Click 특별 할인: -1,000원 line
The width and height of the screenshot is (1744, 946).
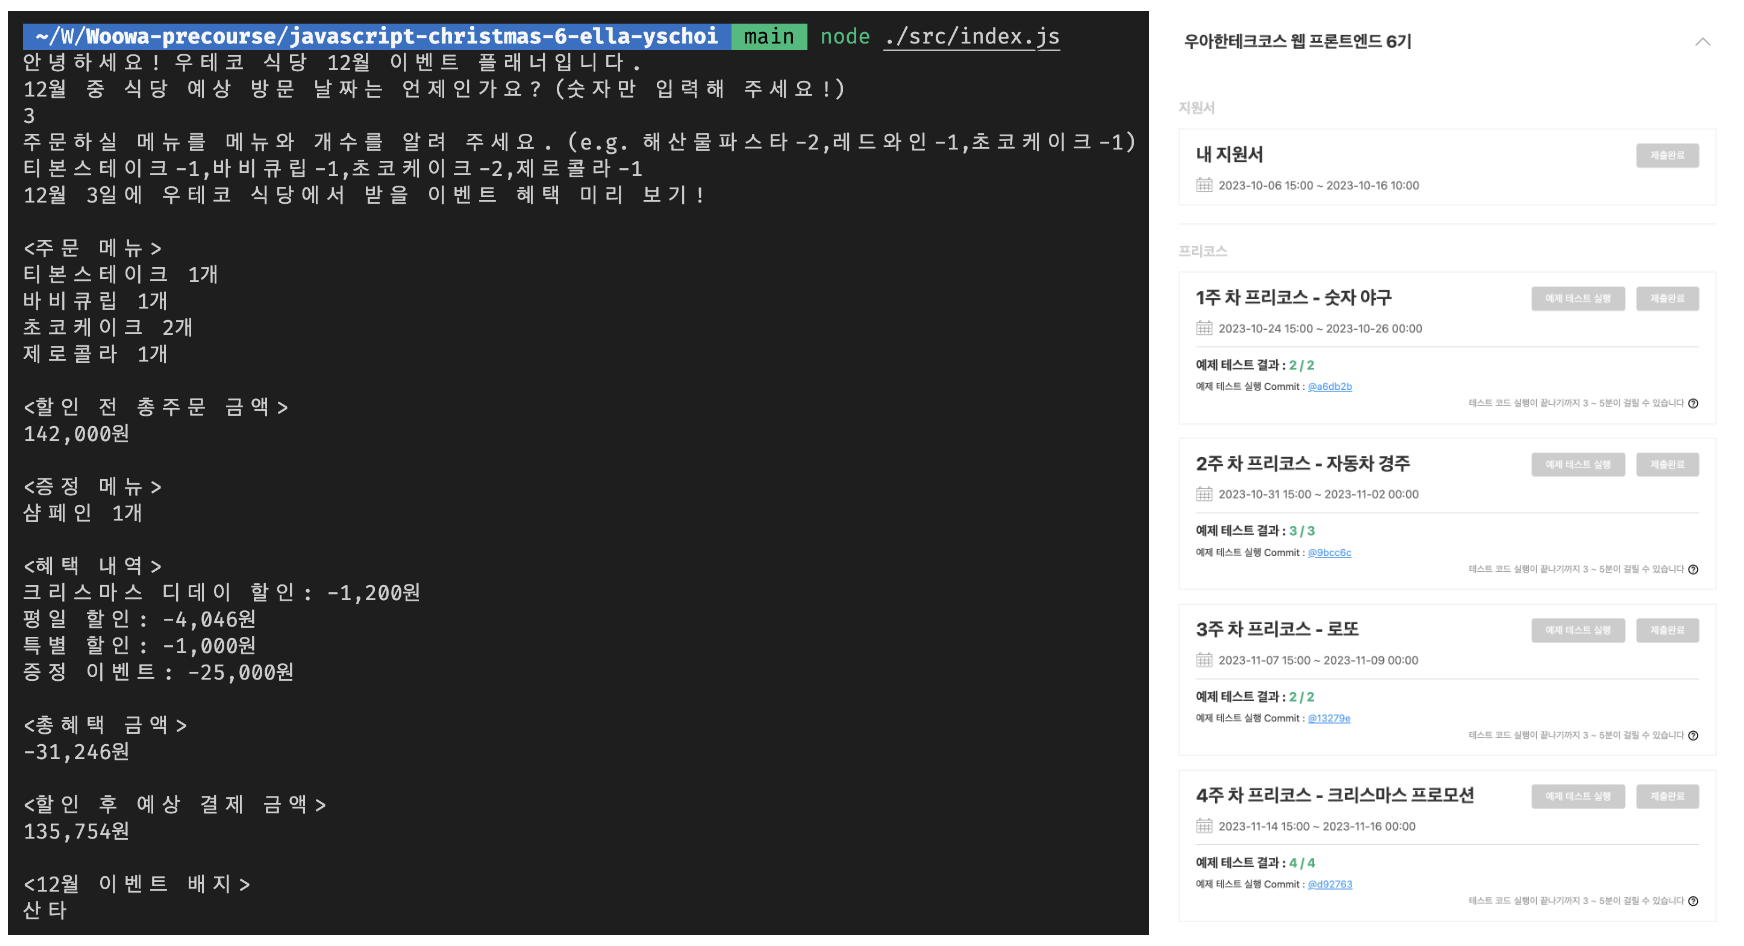click(x=139, y=646)
